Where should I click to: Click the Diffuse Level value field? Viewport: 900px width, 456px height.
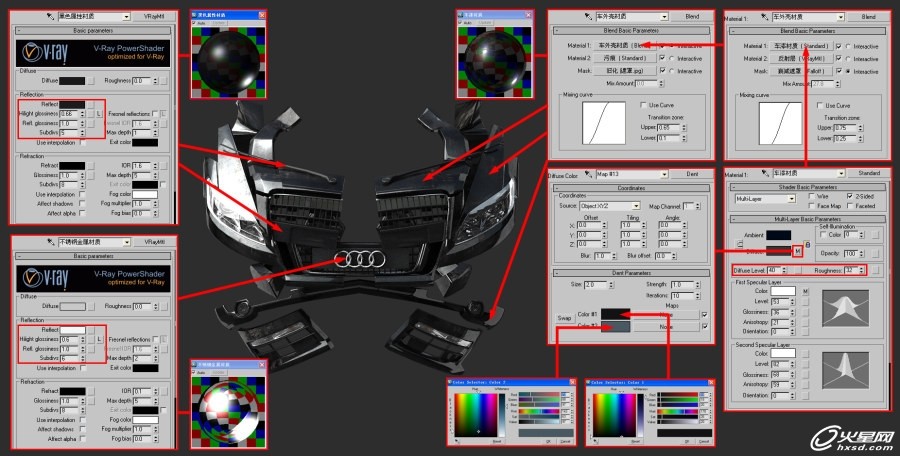(773, 270)
